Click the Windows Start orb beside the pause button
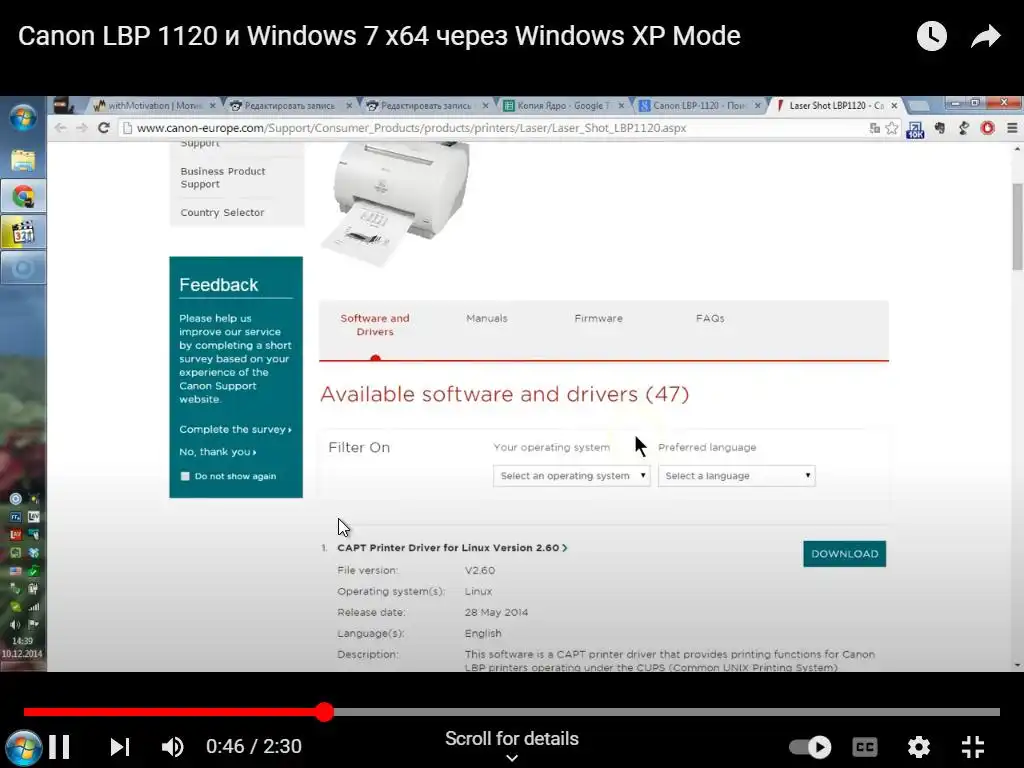 24,748
